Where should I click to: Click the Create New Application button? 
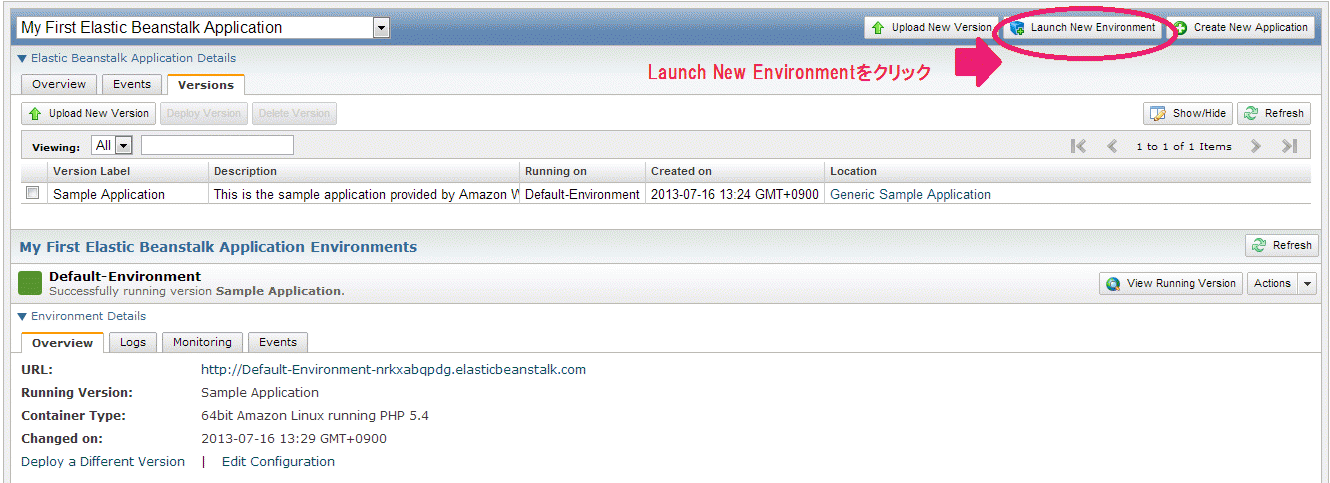pos(1240,28)
